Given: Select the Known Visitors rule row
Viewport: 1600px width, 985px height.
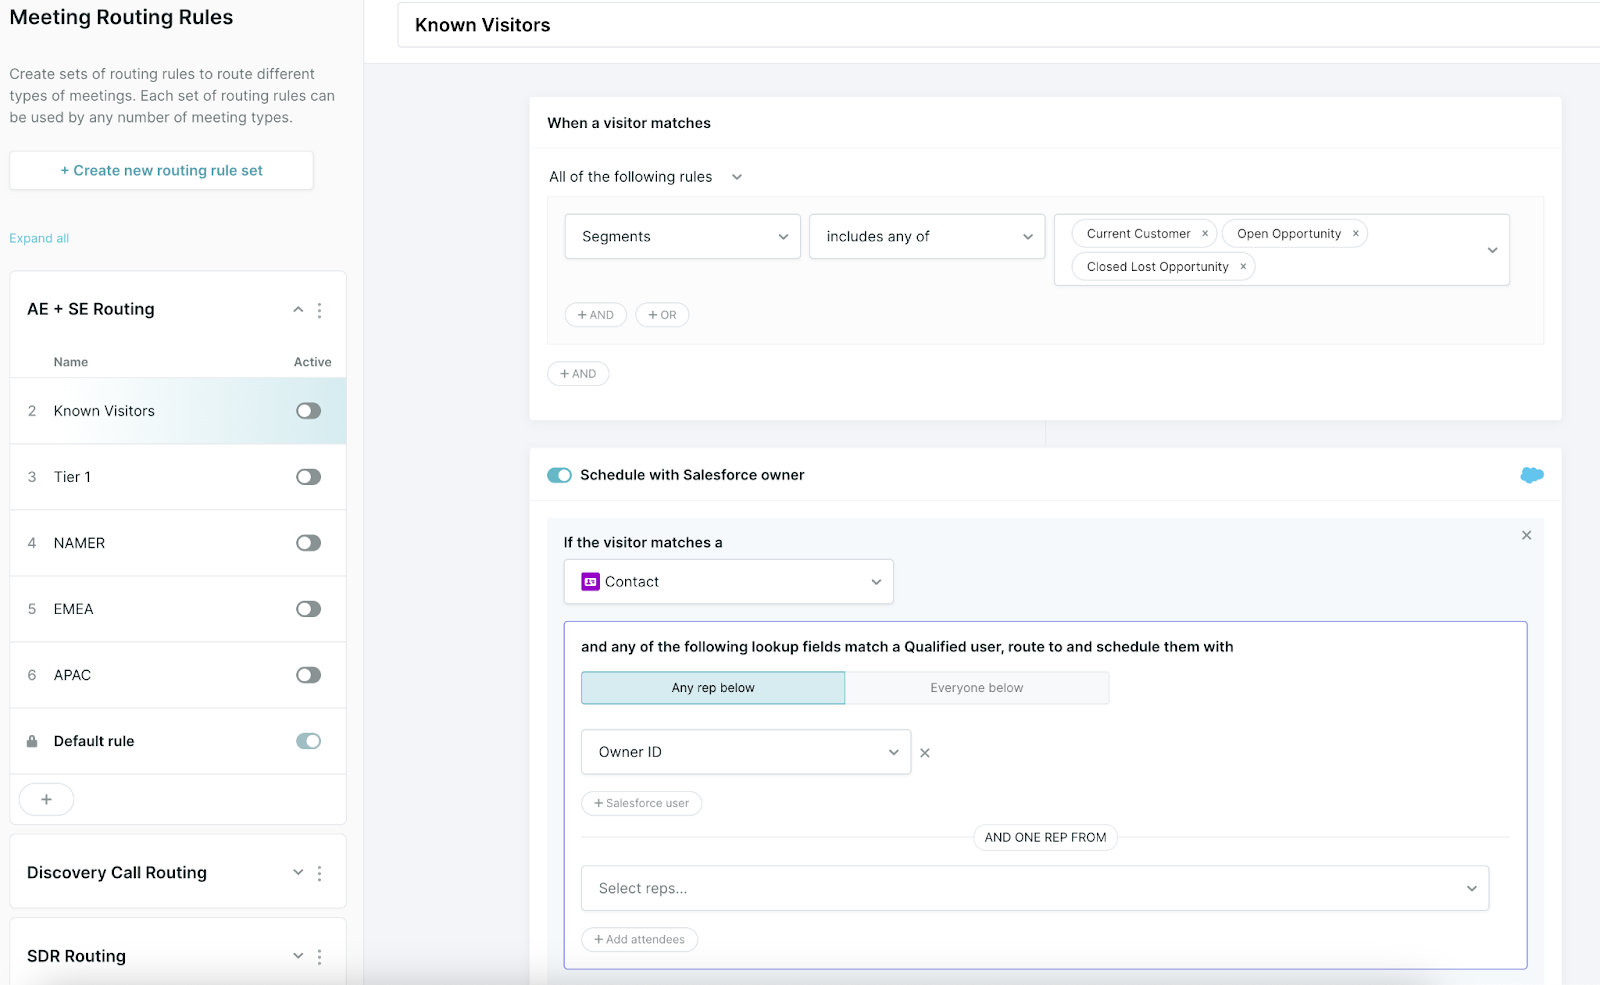Looking at the screenshot, I should pyautogui.click(x=178, y=411).
